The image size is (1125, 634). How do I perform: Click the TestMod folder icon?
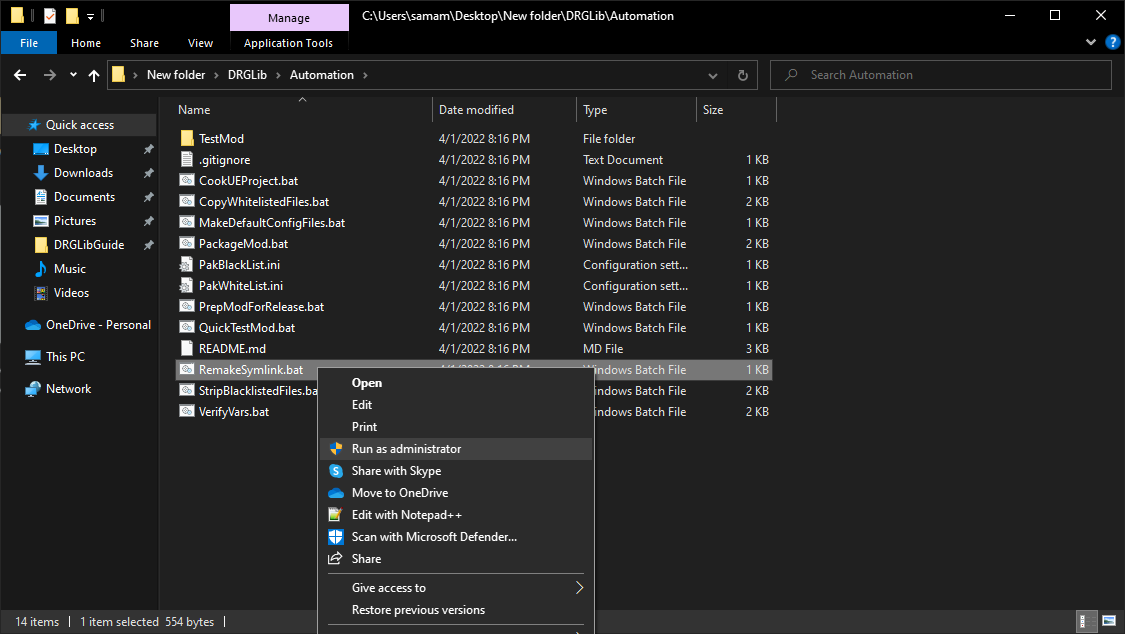click(187, 138)
